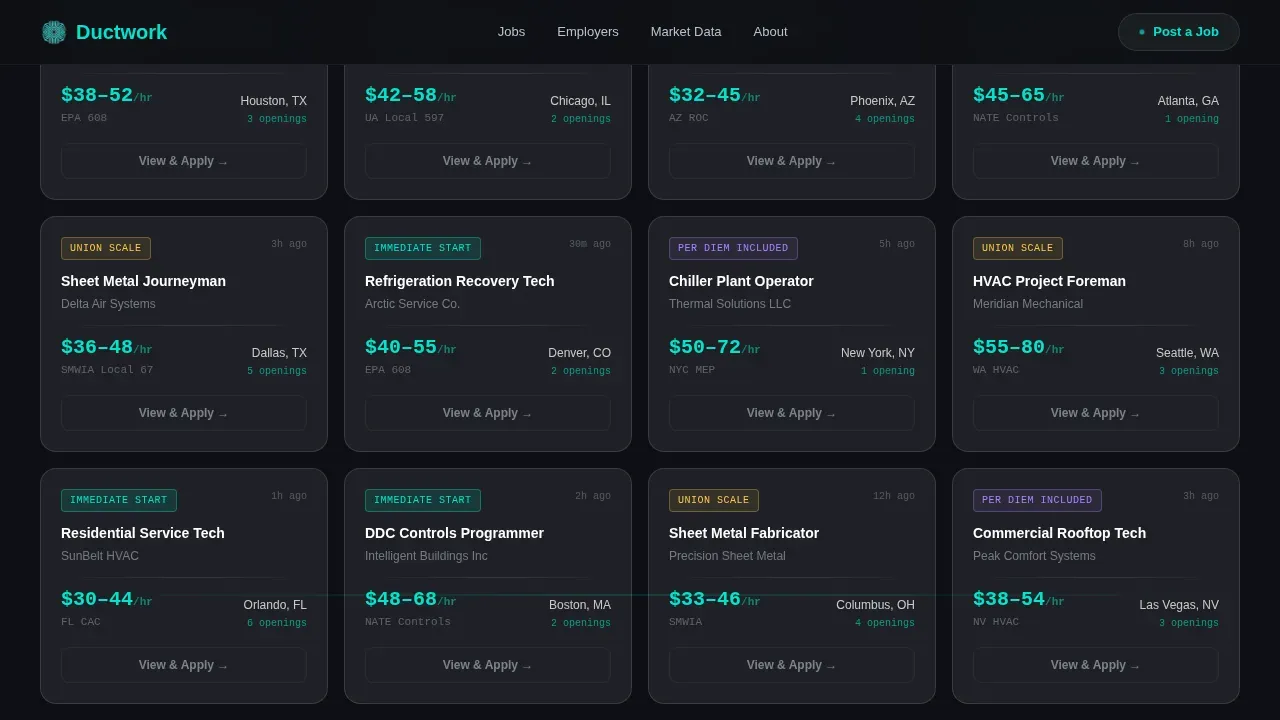Screen dimensions: 1280x720
Task: View & Apply for DDC Controls Programmer
Action: 488,665
